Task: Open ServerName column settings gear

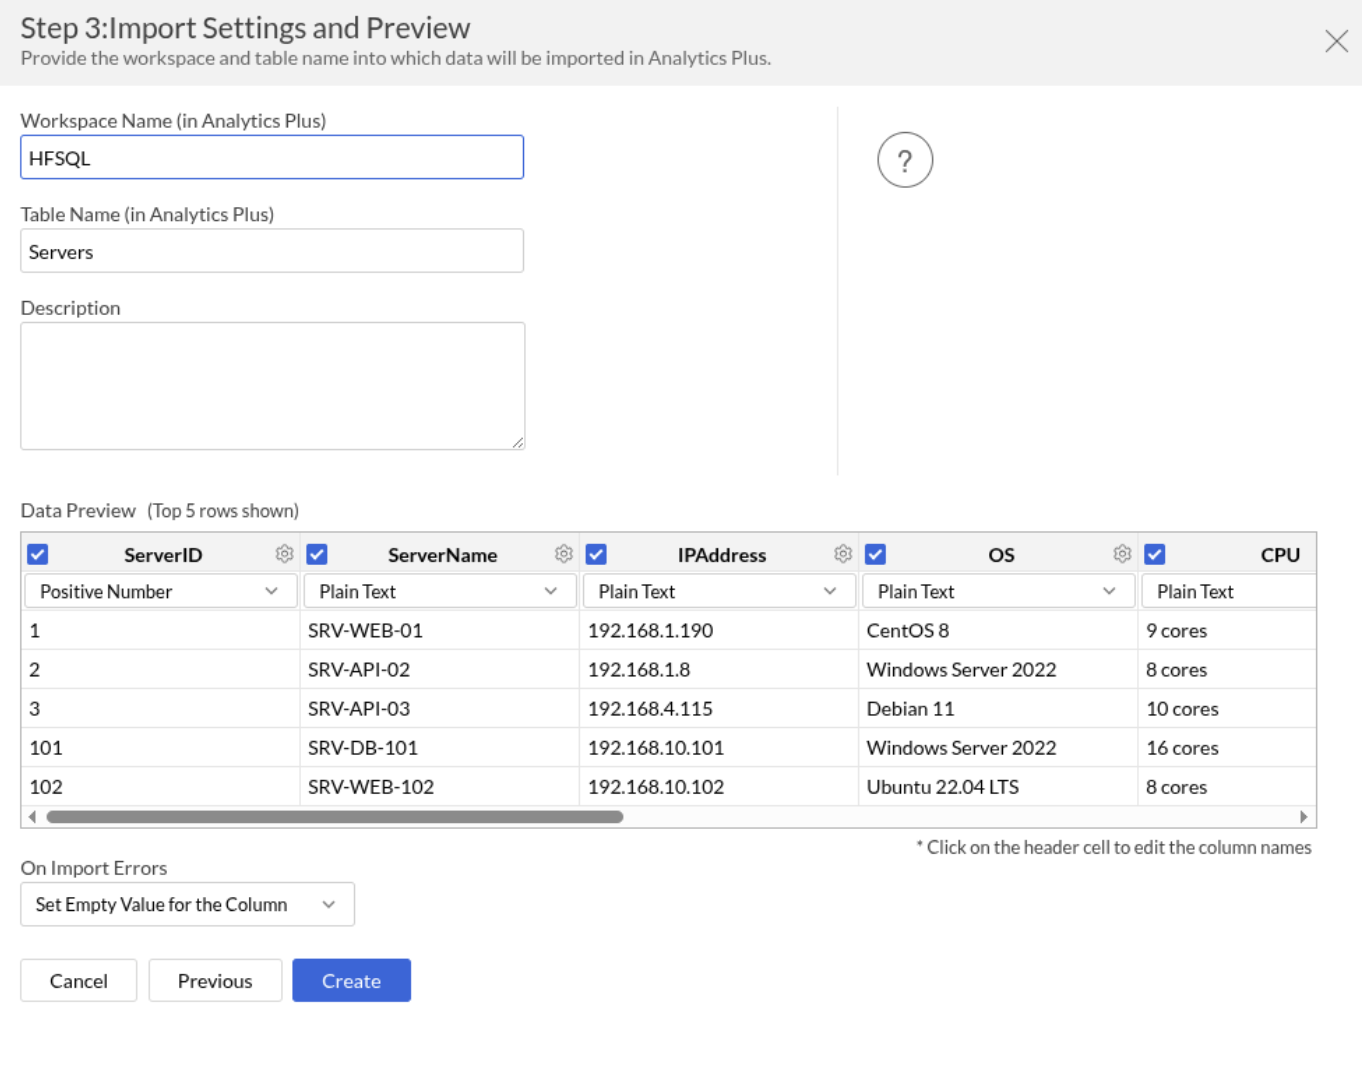Action: click(x=564, y=554)
